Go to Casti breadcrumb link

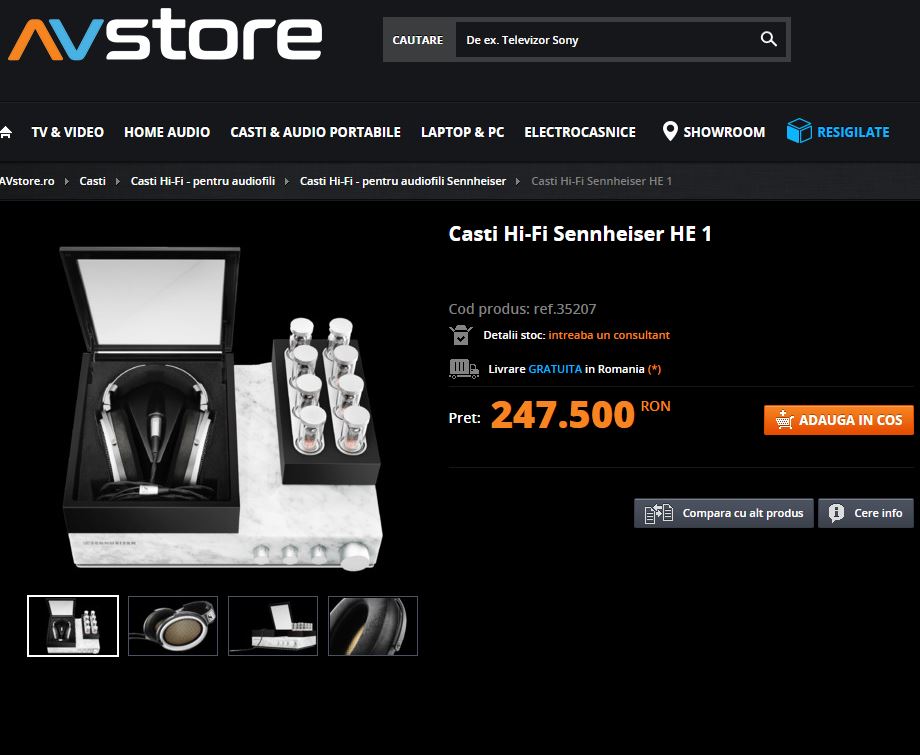pyautogui.click(x=93, y=181)
